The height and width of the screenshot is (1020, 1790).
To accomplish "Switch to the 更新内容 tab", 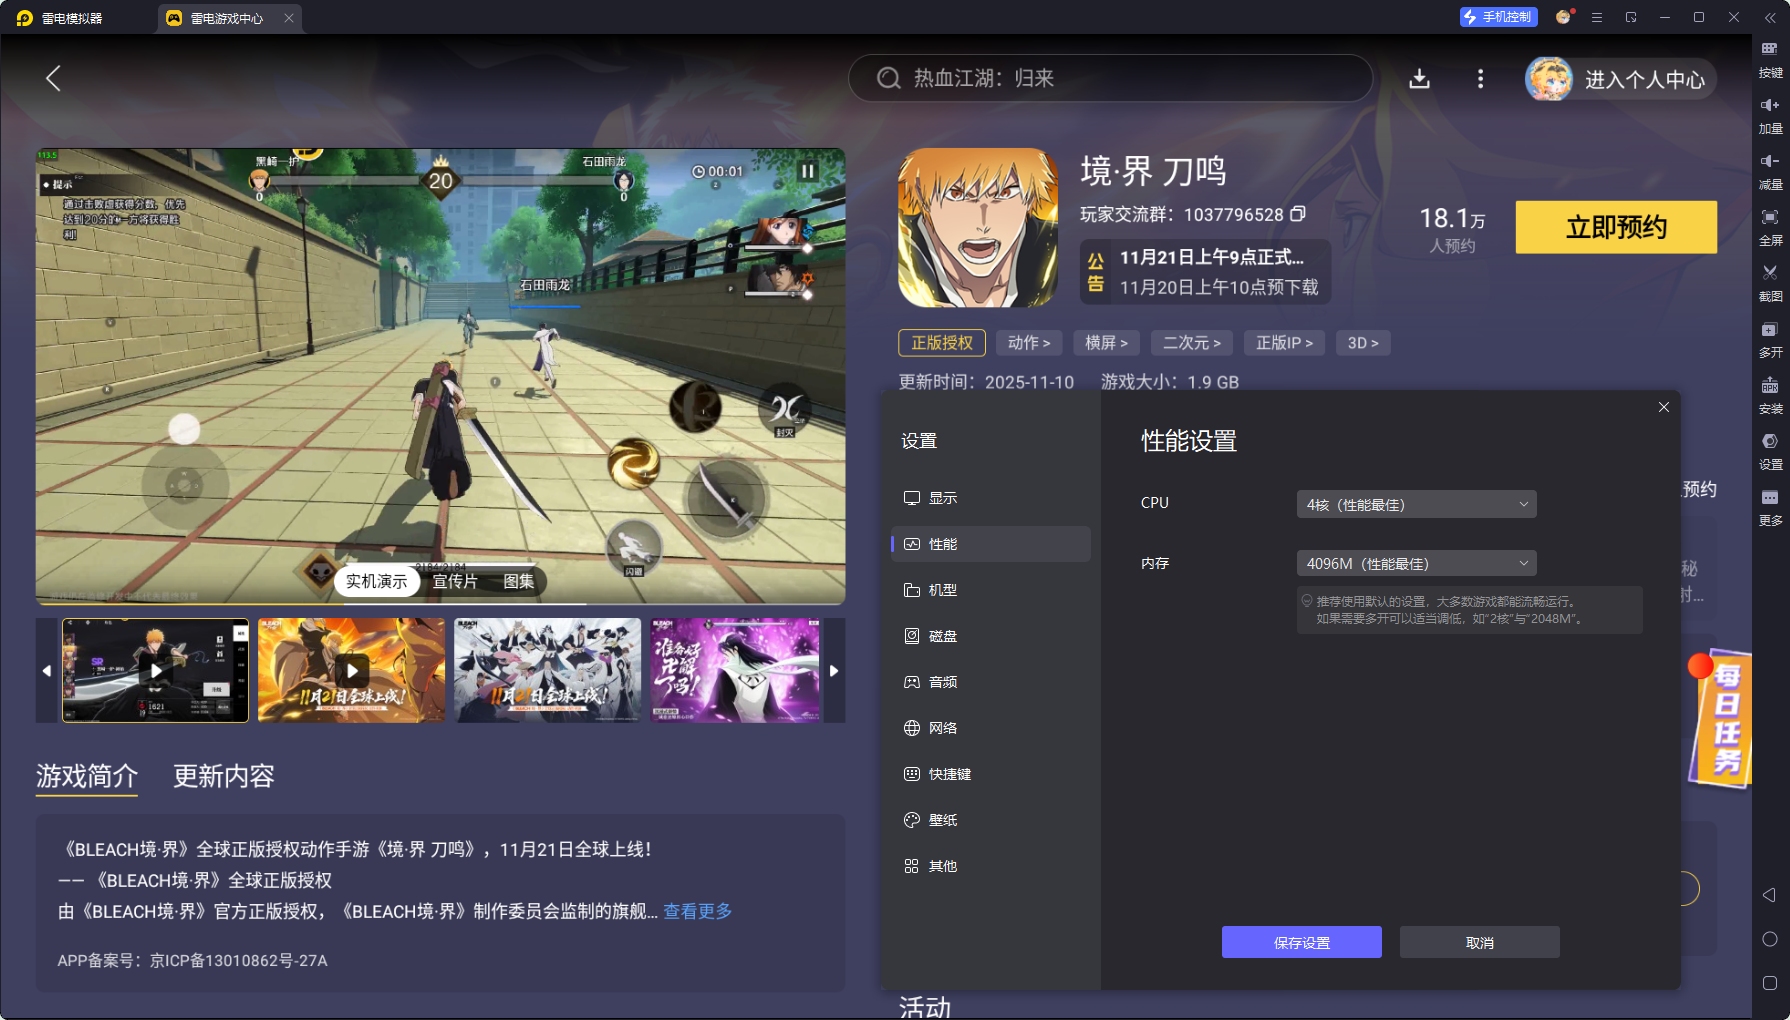I will click(224, 776).
